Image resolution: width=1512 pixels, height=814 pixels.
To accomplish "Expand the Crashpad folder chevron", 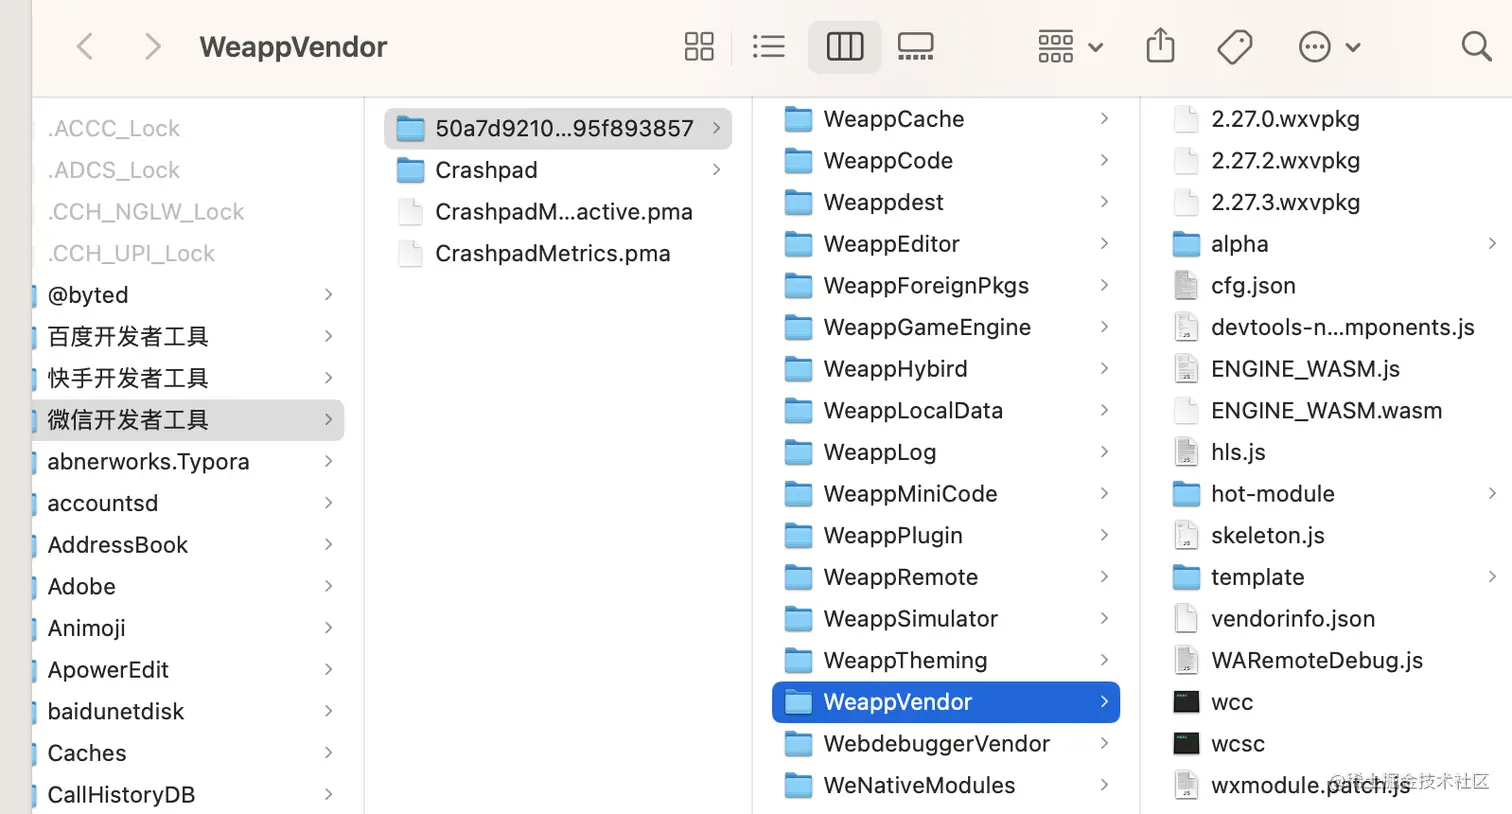I will pyautogui.click(x=716, y=169).
